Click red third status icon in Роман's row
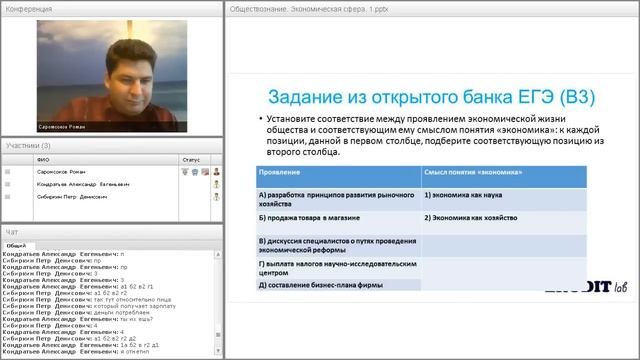Image resolution: width=640 pixels, height=360 pixels. pyautogui.click(x=205, y=172)
